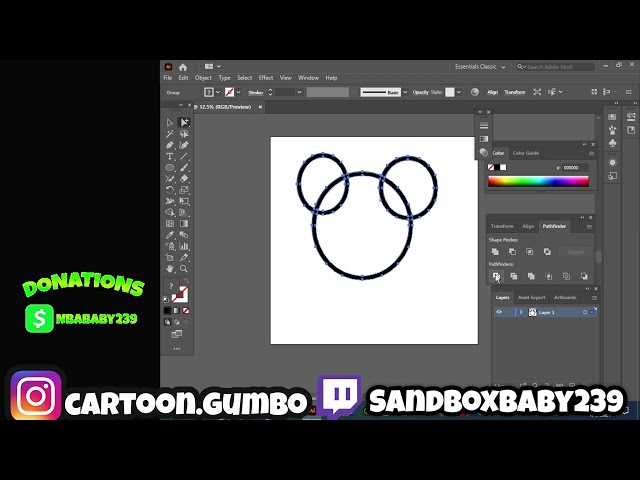Open the Pathfinder panel options menu
The image size is (640, 480).
click(x=589, y=227)
